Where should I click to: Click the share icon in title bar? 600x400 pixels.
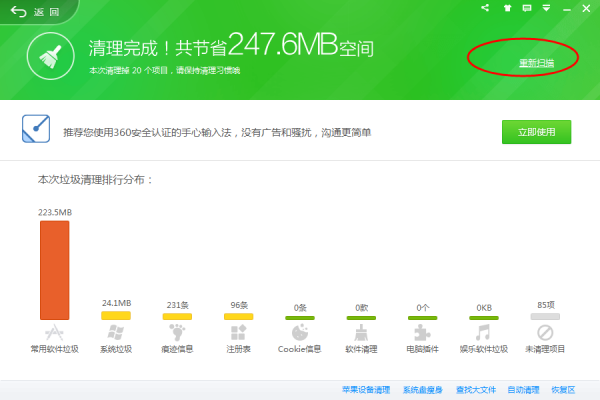pos(485,8)
